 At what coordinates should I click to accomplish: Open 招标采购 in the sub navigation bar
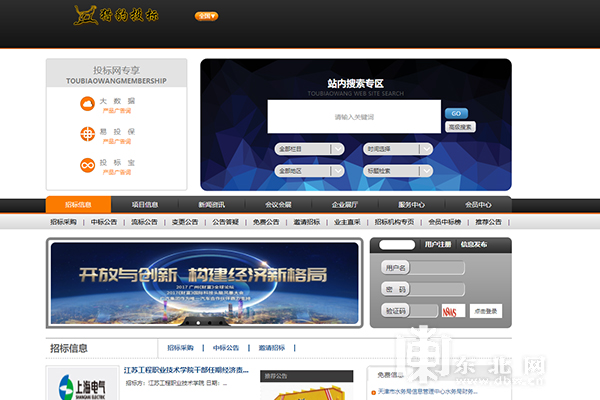63,222
